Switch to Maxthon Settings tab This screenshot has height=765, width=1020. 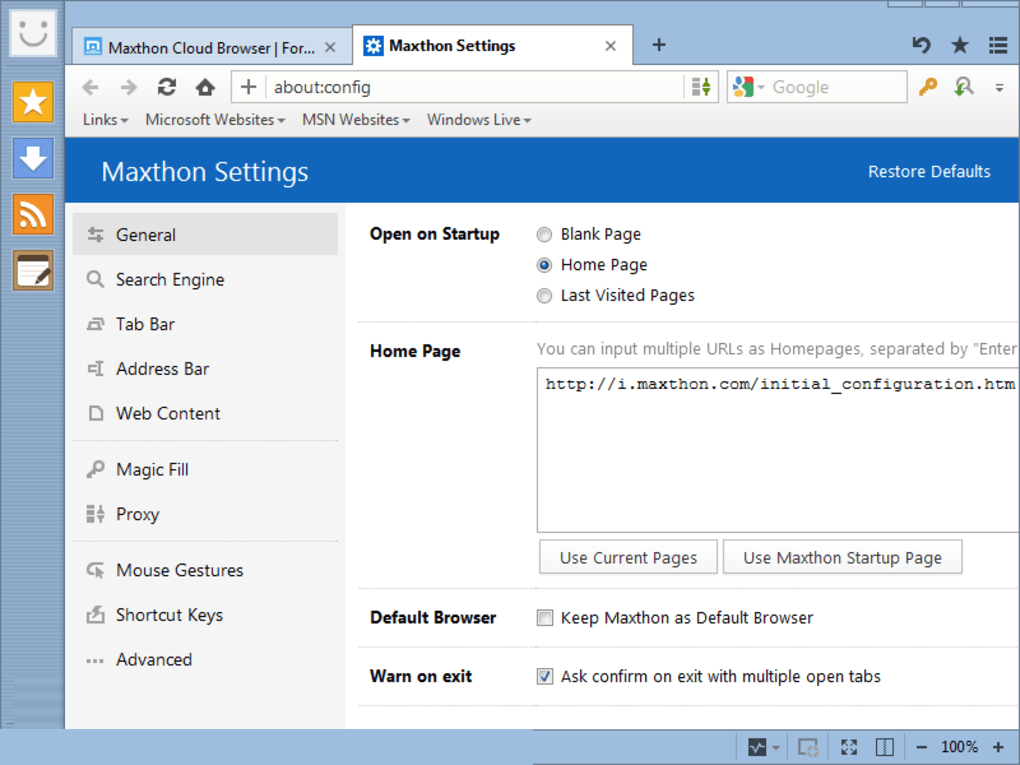point(492,46)
